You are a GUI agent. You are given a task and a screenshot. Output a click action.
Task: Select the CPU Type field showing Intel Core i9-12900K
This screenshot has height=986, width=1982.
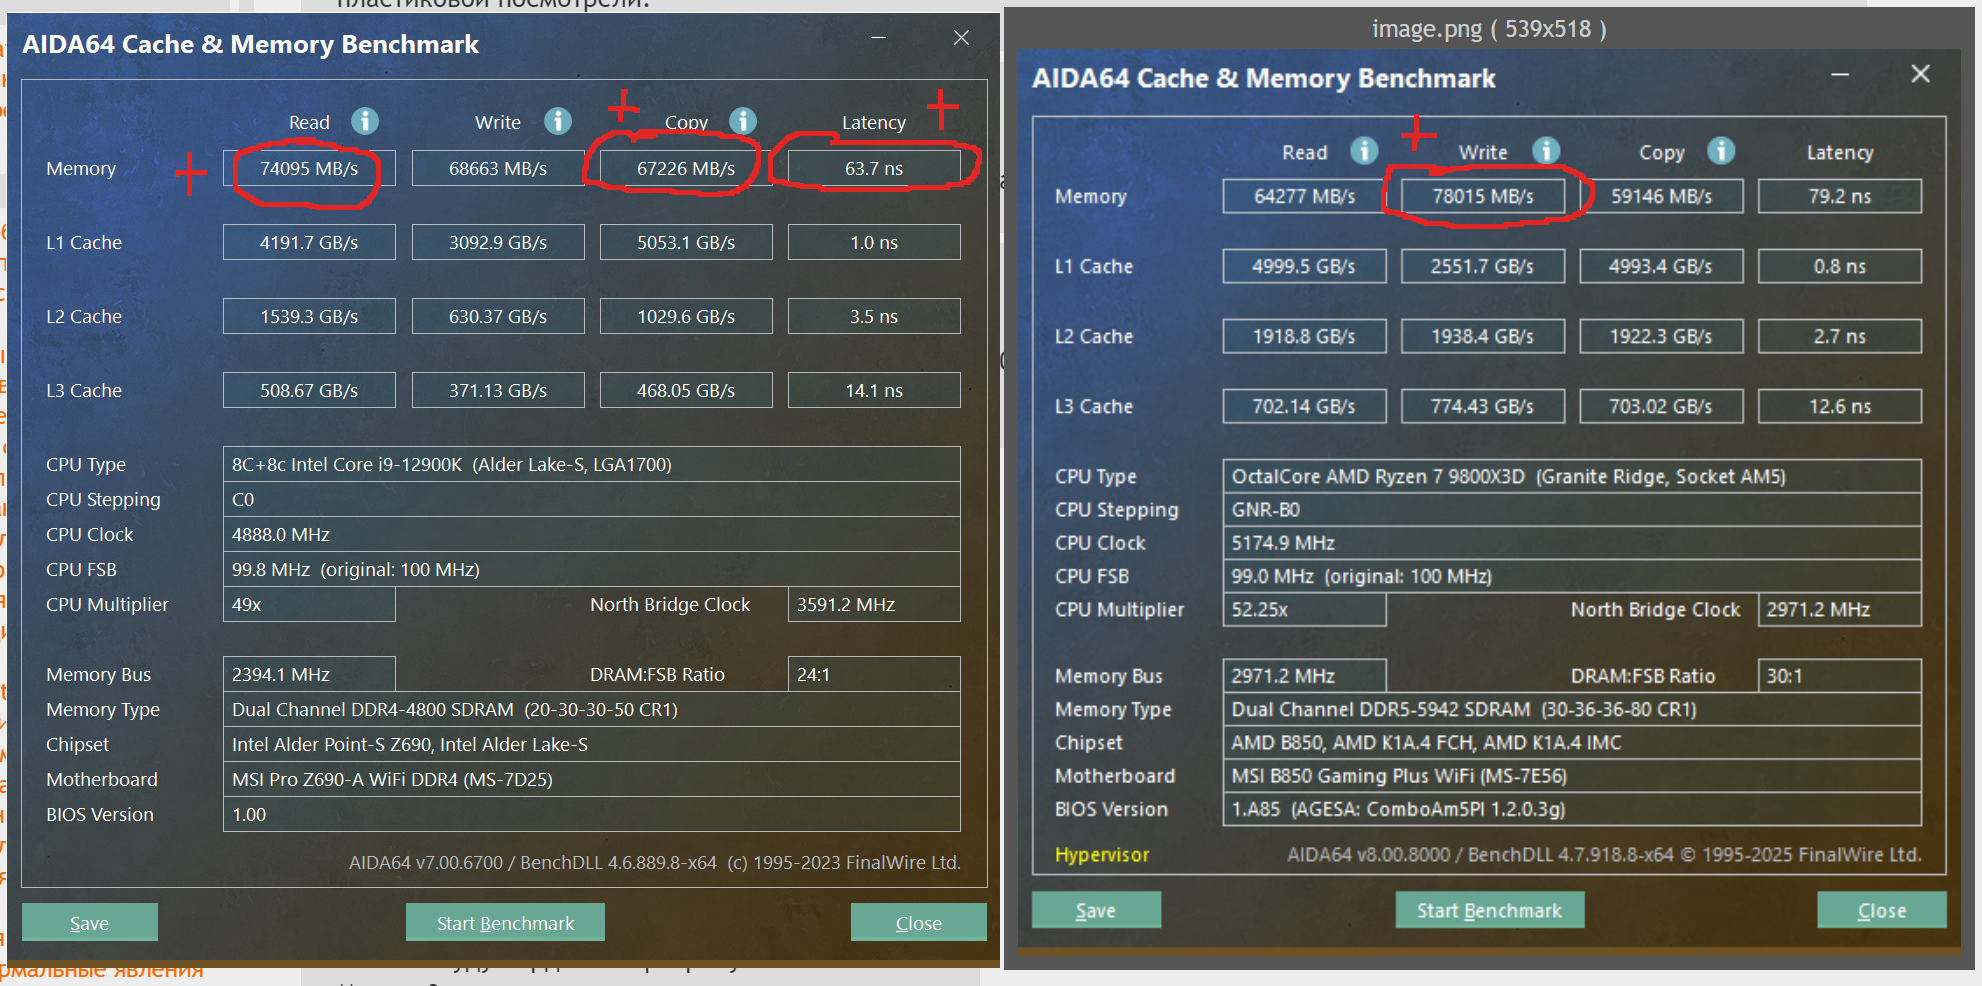592,464
